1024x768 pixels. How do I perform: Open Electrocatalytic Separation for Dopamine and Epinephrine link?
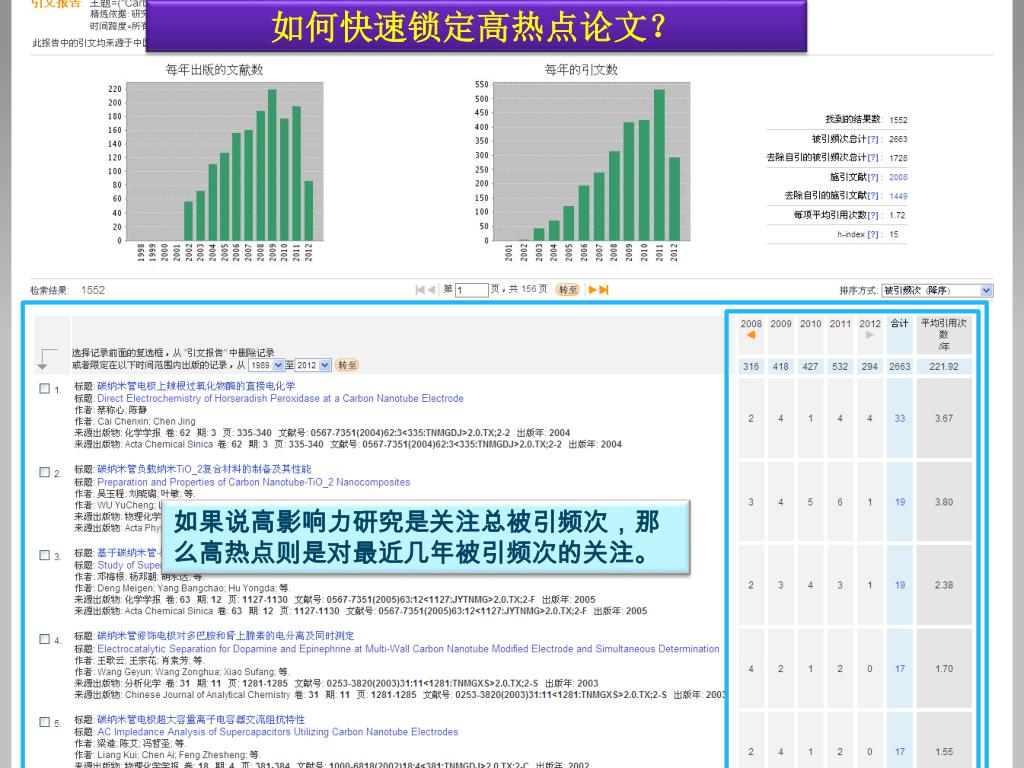[408, 648]
